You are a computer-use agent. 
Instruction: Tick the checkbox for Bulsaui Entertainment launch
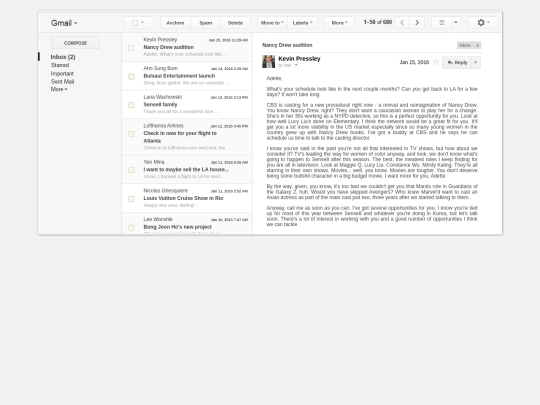131,76
